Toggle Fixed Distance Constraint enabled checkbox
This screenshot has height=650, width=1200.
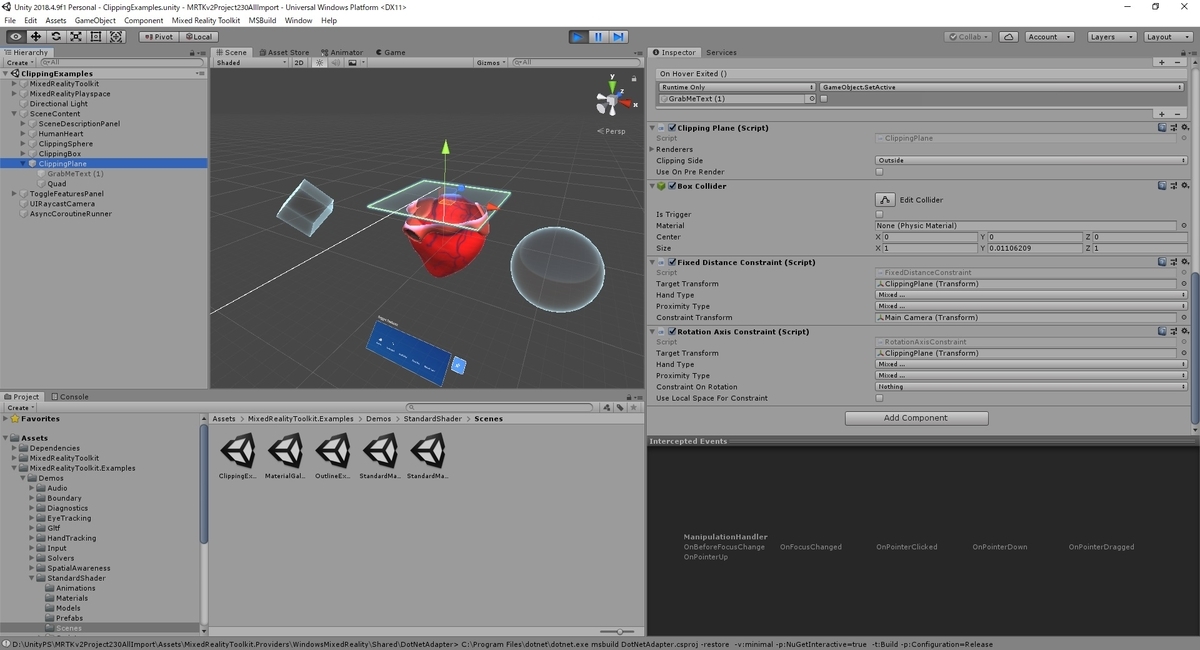coord(672,262)
